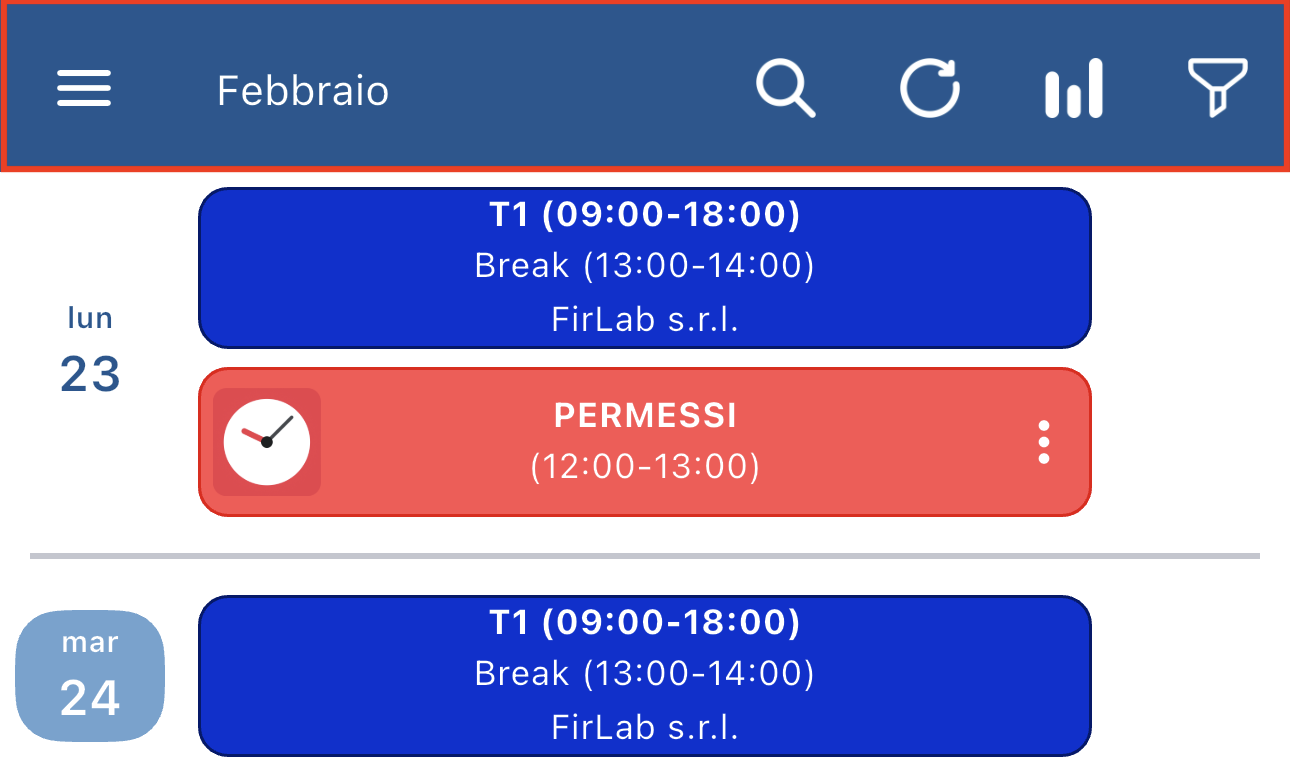Screen dimensions: 1290x778
Task: Refresh the shift calendar
Action: (x=930, y=88)
